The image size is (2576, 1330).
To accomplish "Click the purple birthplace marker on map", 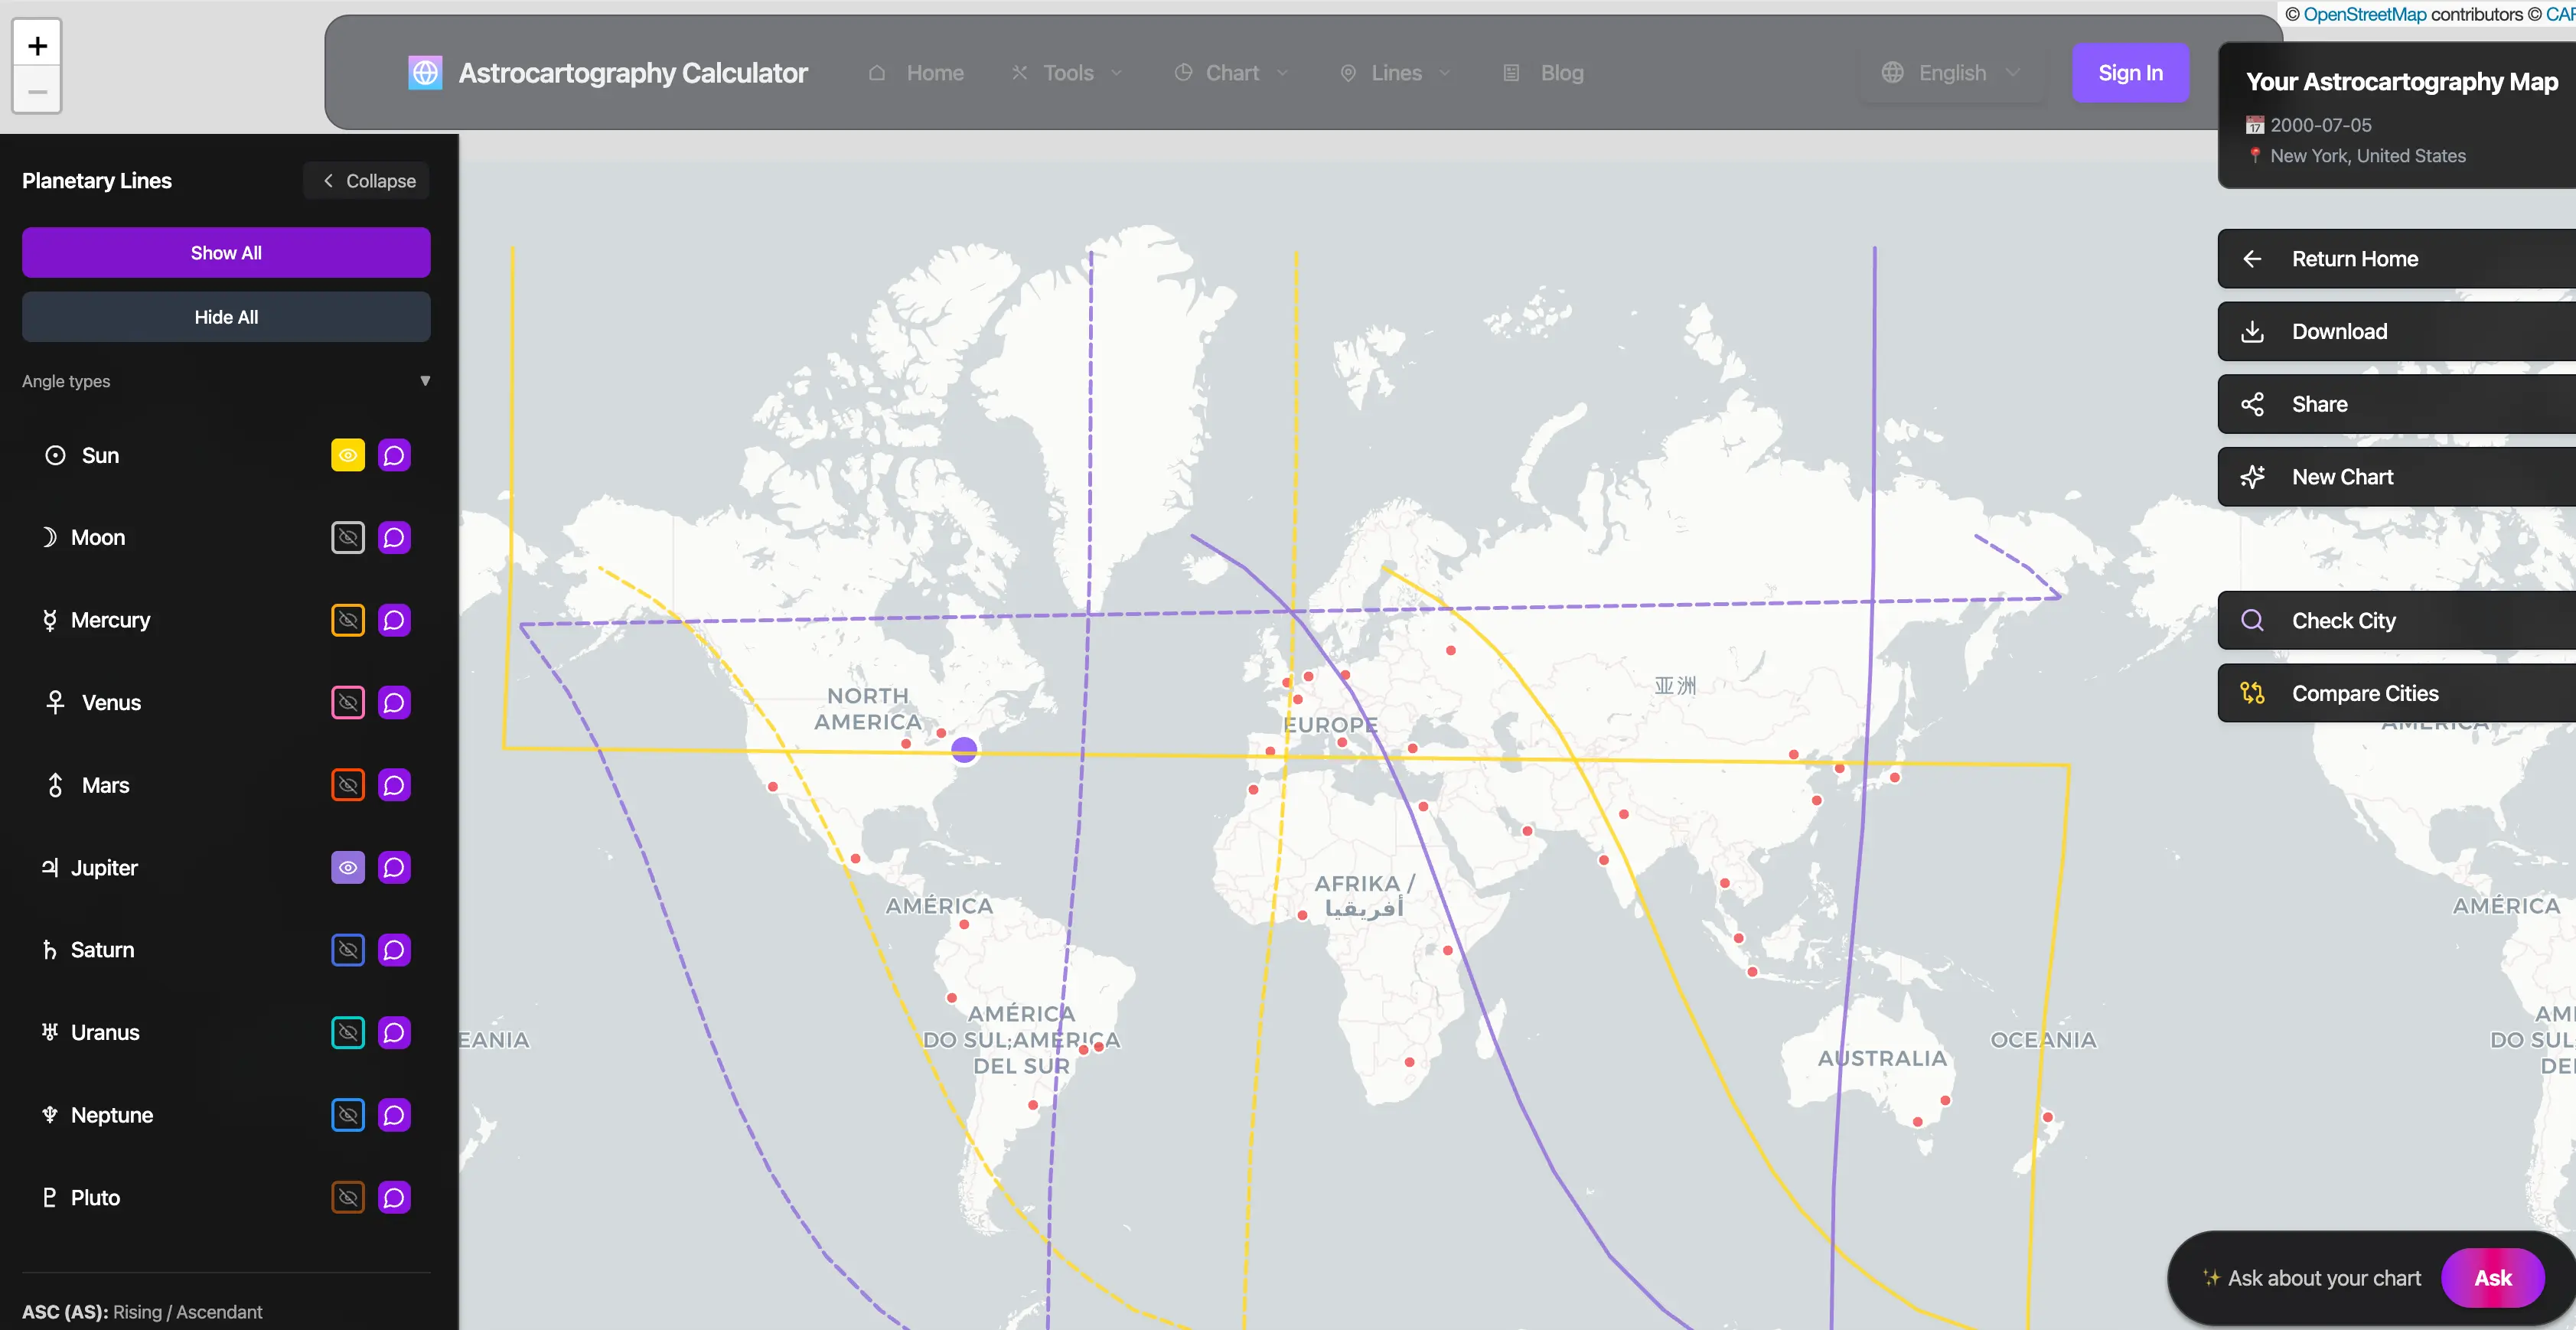I will click(964, 749).
